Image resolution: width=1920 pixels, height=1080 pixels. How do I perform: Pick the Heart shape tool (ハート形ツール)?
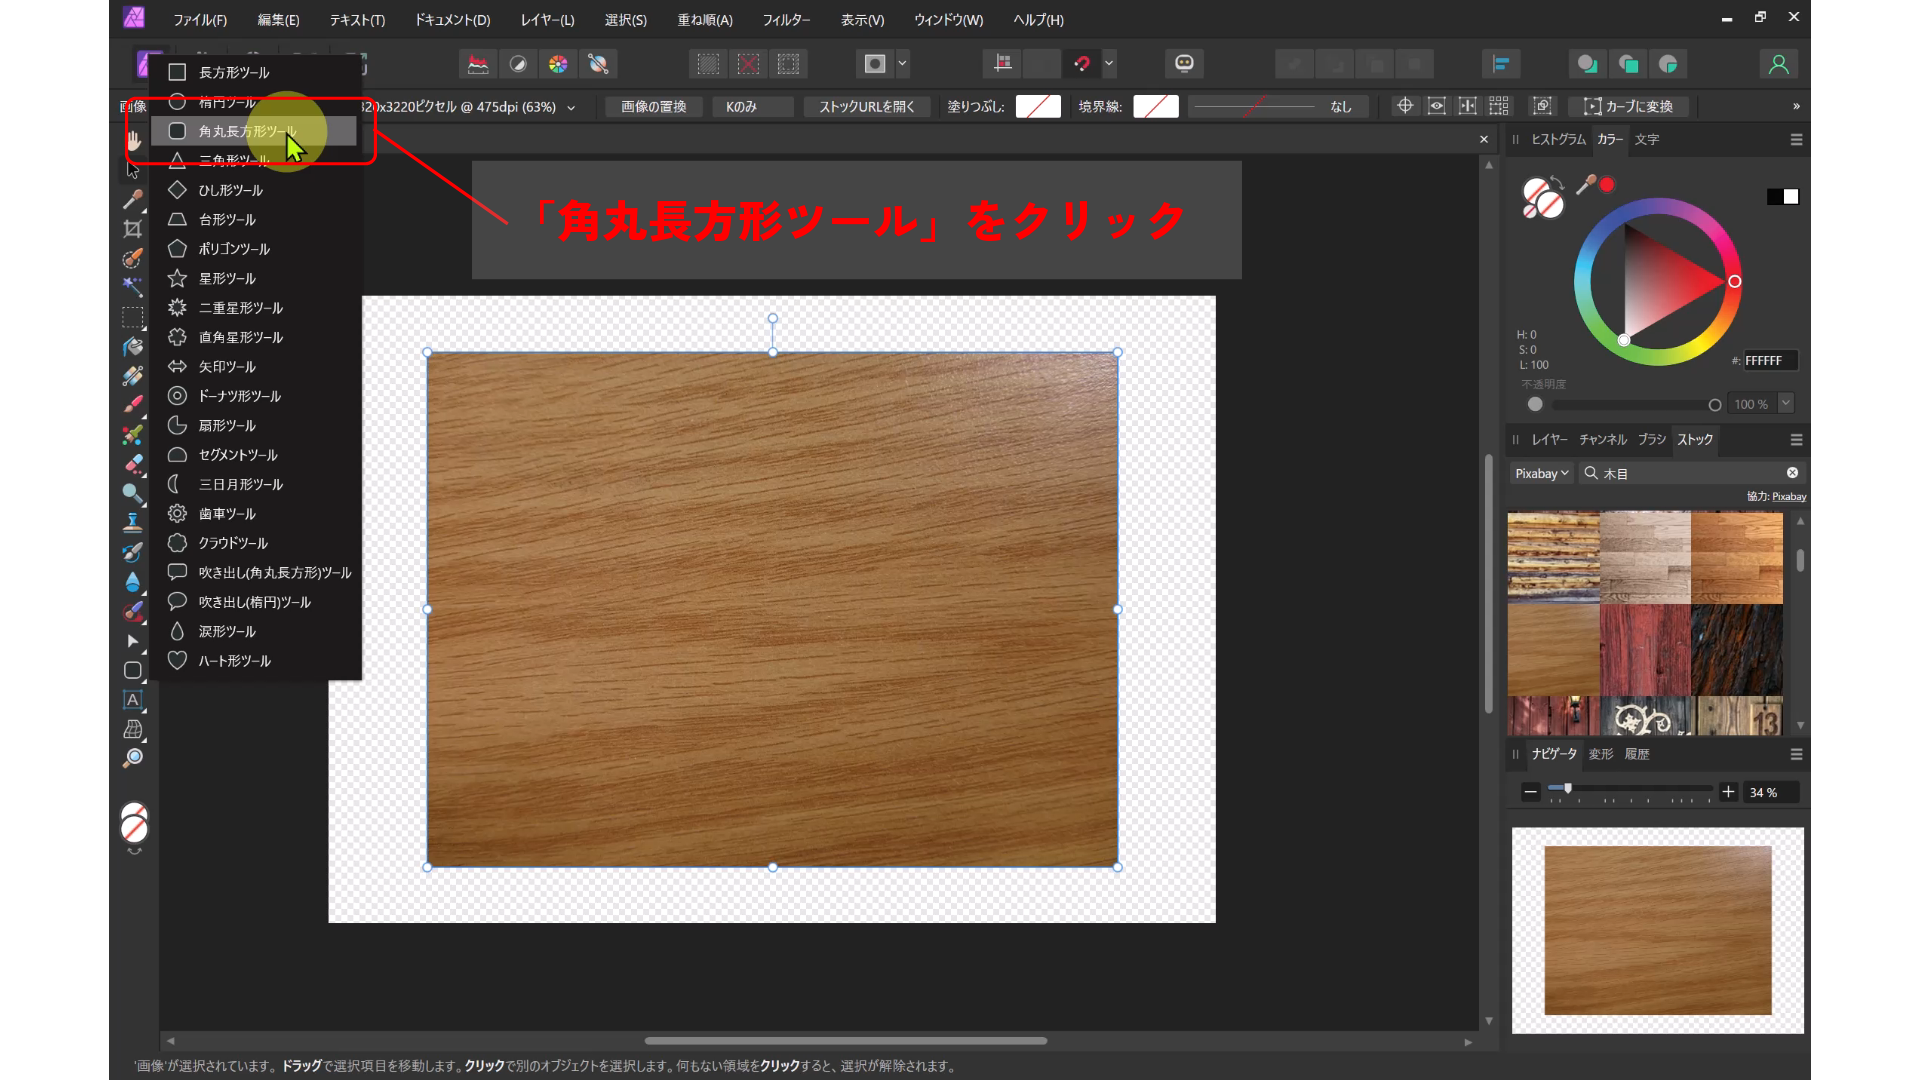coord(234,661)
